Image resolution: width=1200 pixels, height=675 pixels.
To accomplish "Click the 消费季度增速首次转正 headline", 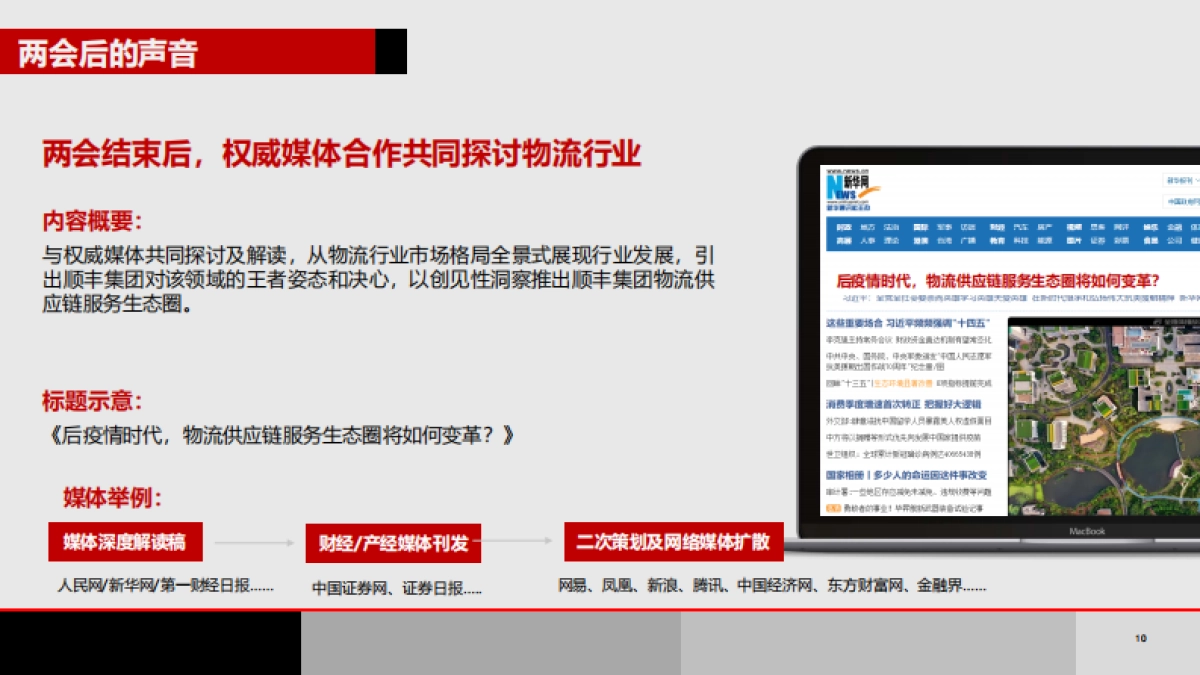I will coord(905,405).
